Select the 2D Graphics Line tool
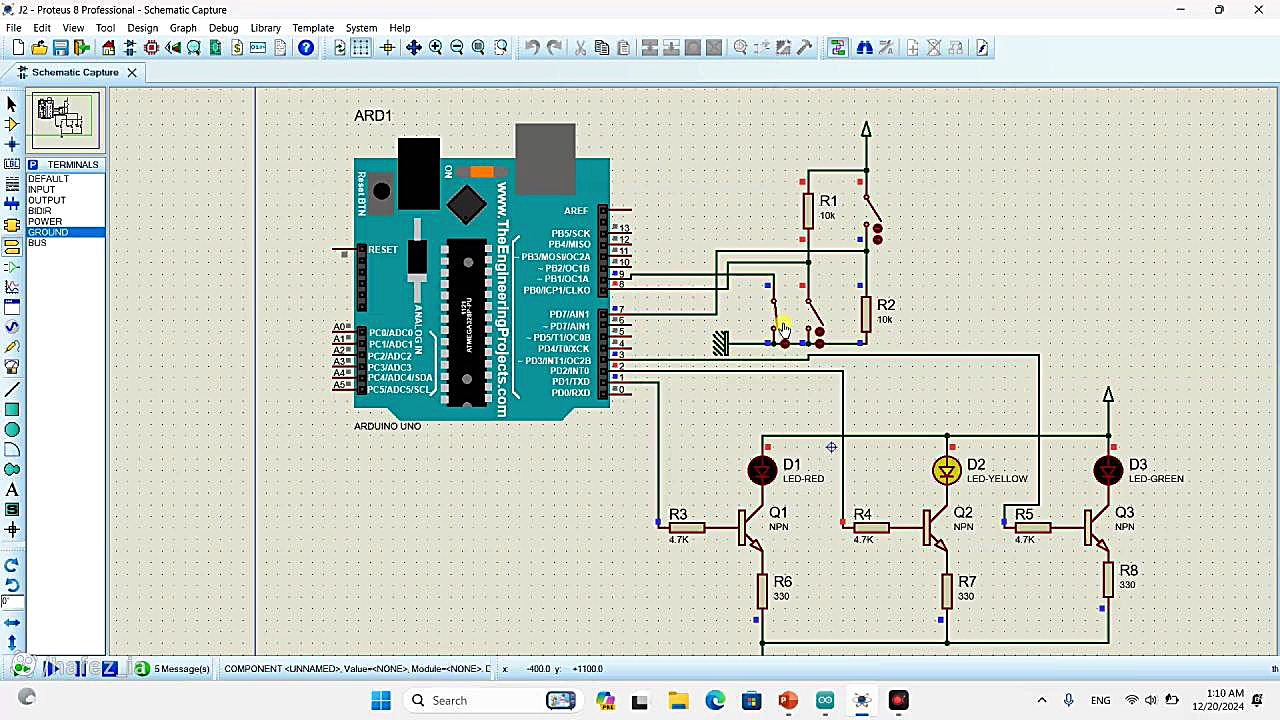 tap(12, 389)
